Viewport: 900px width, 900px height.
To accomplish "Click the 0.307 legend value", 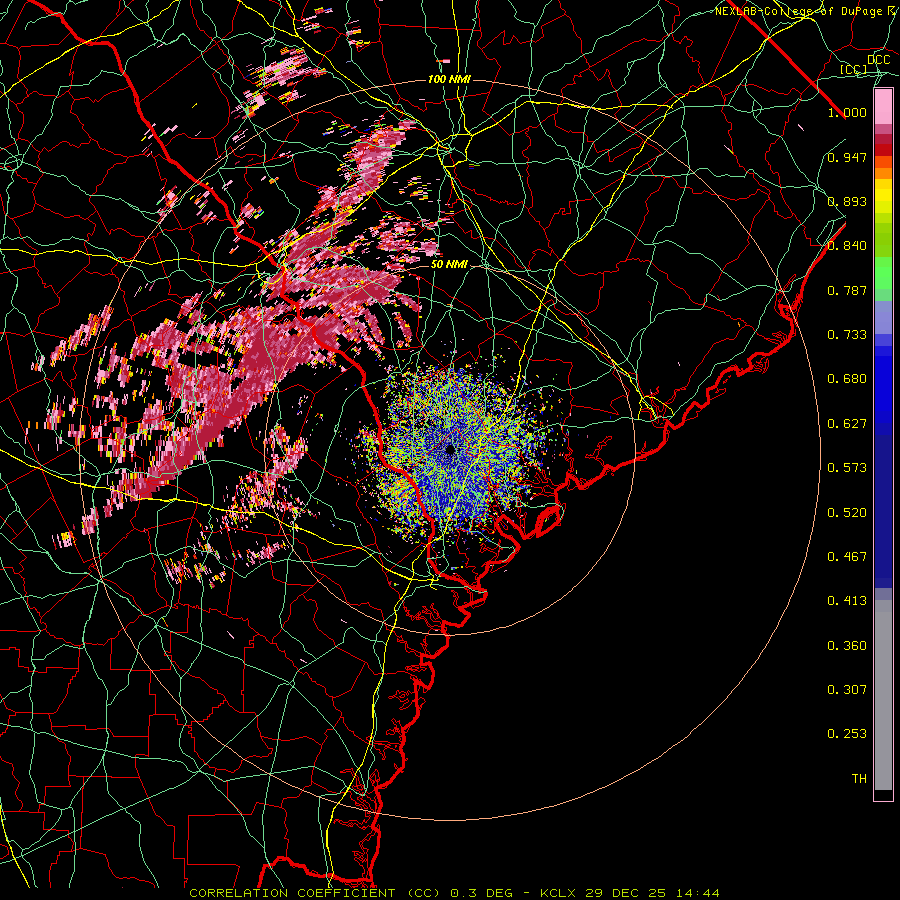I will tap(847, 690).
